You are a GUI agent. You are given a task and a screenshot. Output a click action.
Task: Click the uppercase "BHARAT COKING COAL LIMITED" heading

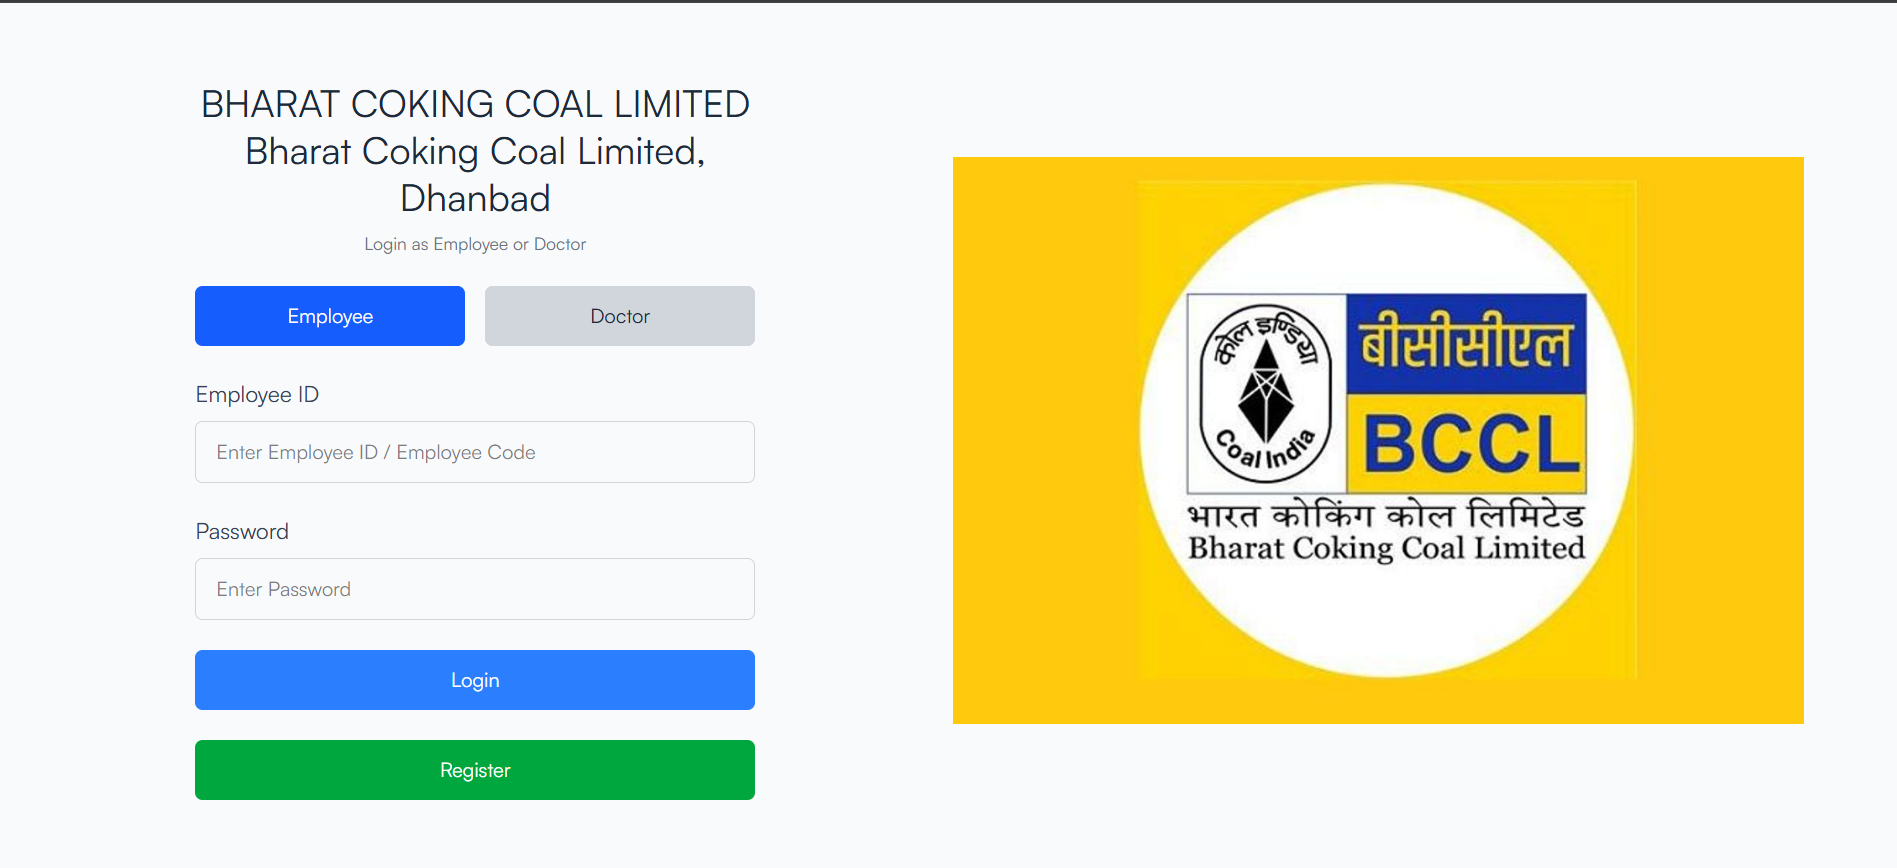pyautogui.click(x=475, y=104)
